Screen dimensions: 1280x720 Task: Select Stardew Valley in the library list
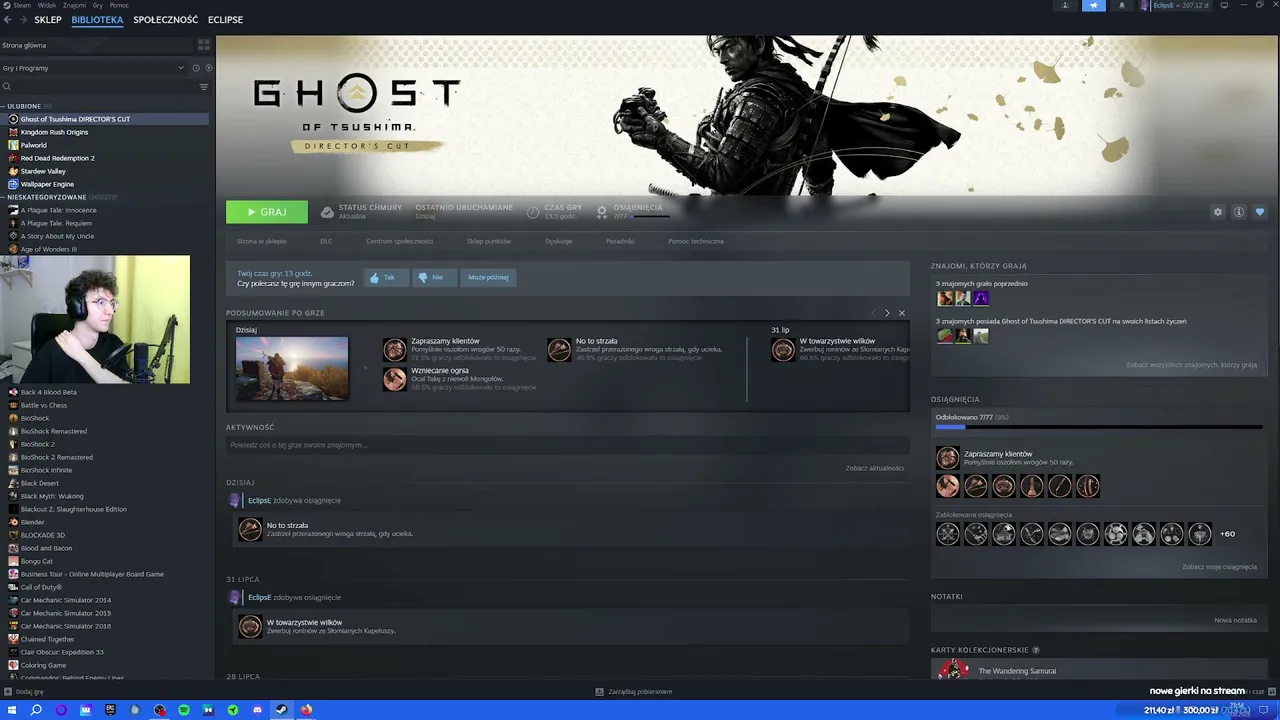tap(43, 171)
